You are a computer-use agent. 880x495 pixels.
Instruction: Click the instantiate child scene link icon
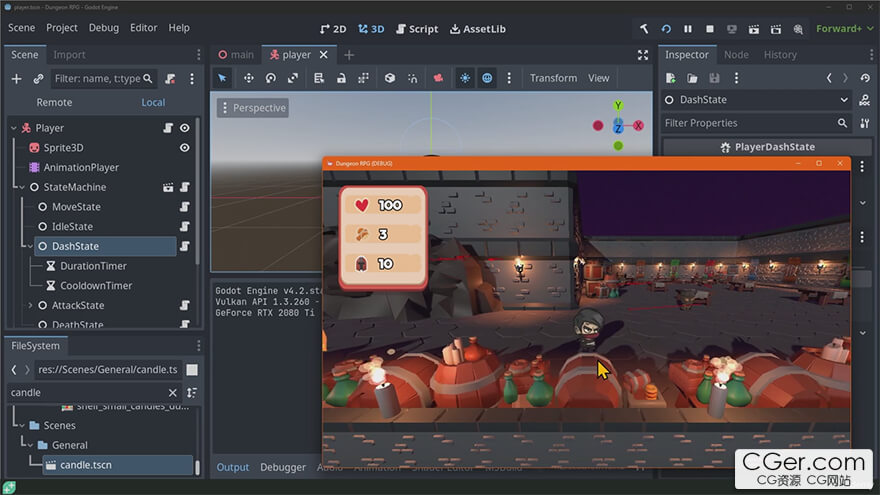pyautogui.click(x=38, y=79)
